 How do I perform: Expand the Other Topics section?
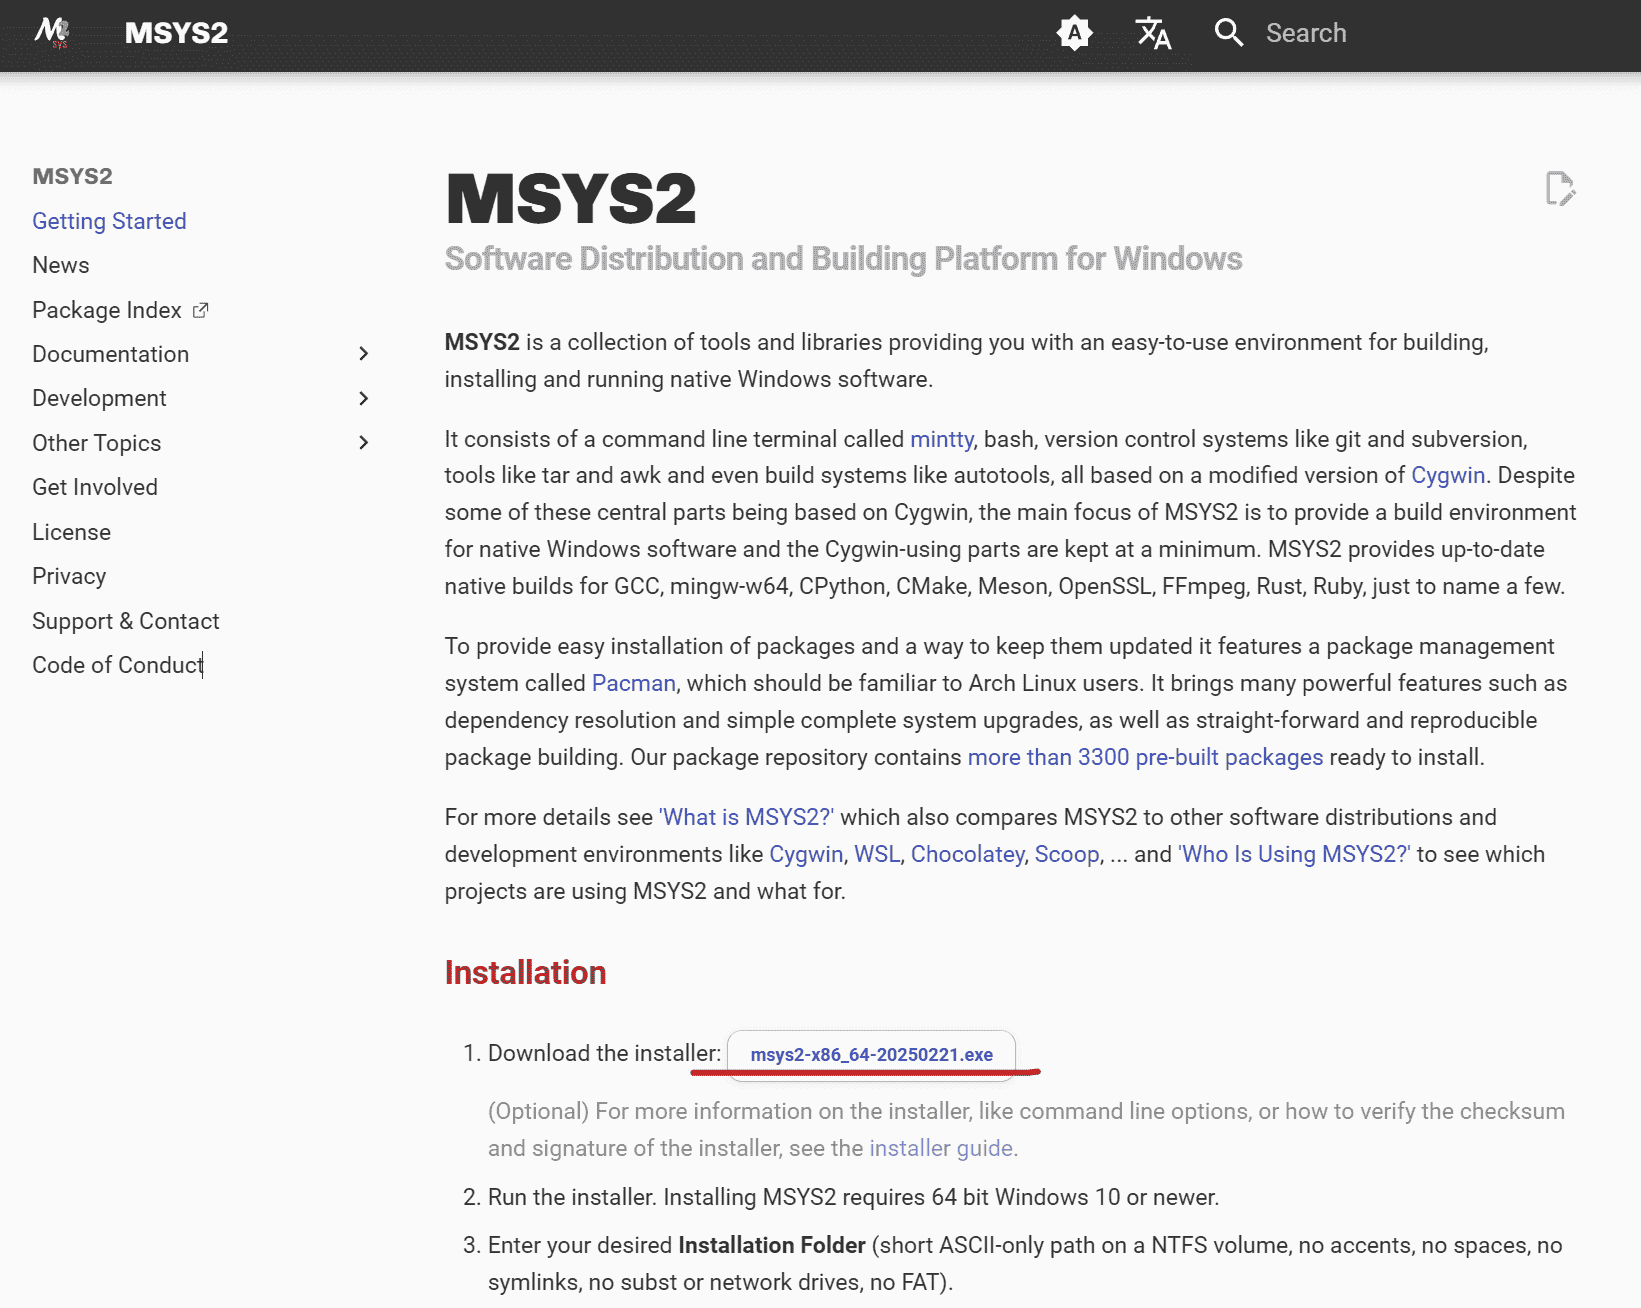coord(363,442)
